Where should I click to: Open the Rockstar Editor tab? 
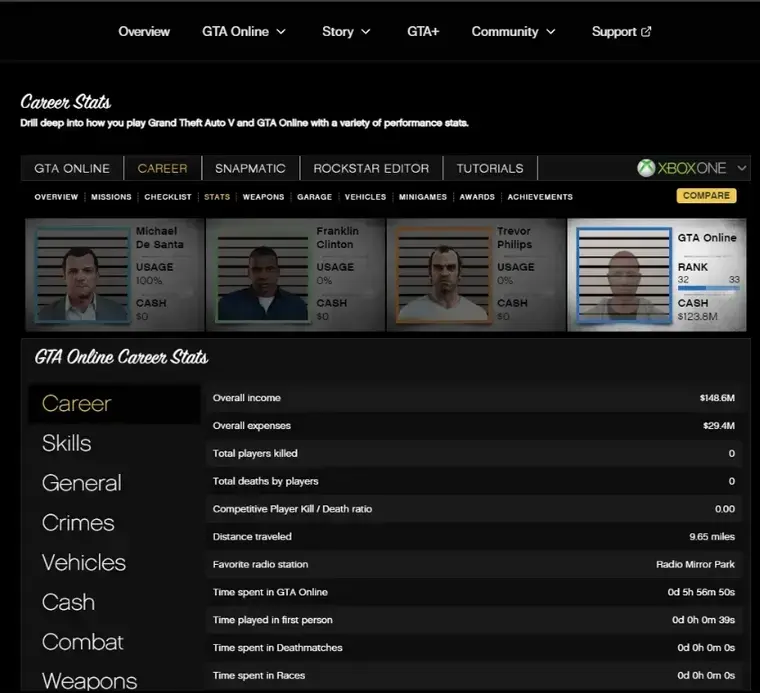(x=371, y=168)
